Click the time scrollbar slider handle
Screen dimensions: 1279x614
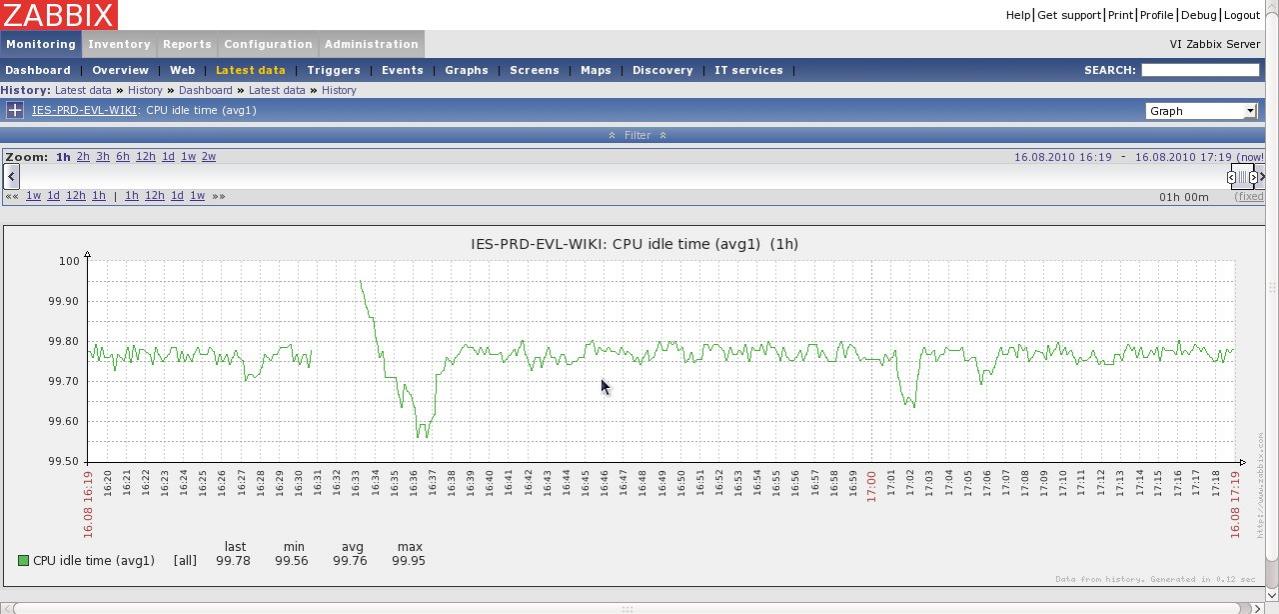pyautogui.click(x=1242, y=177)
